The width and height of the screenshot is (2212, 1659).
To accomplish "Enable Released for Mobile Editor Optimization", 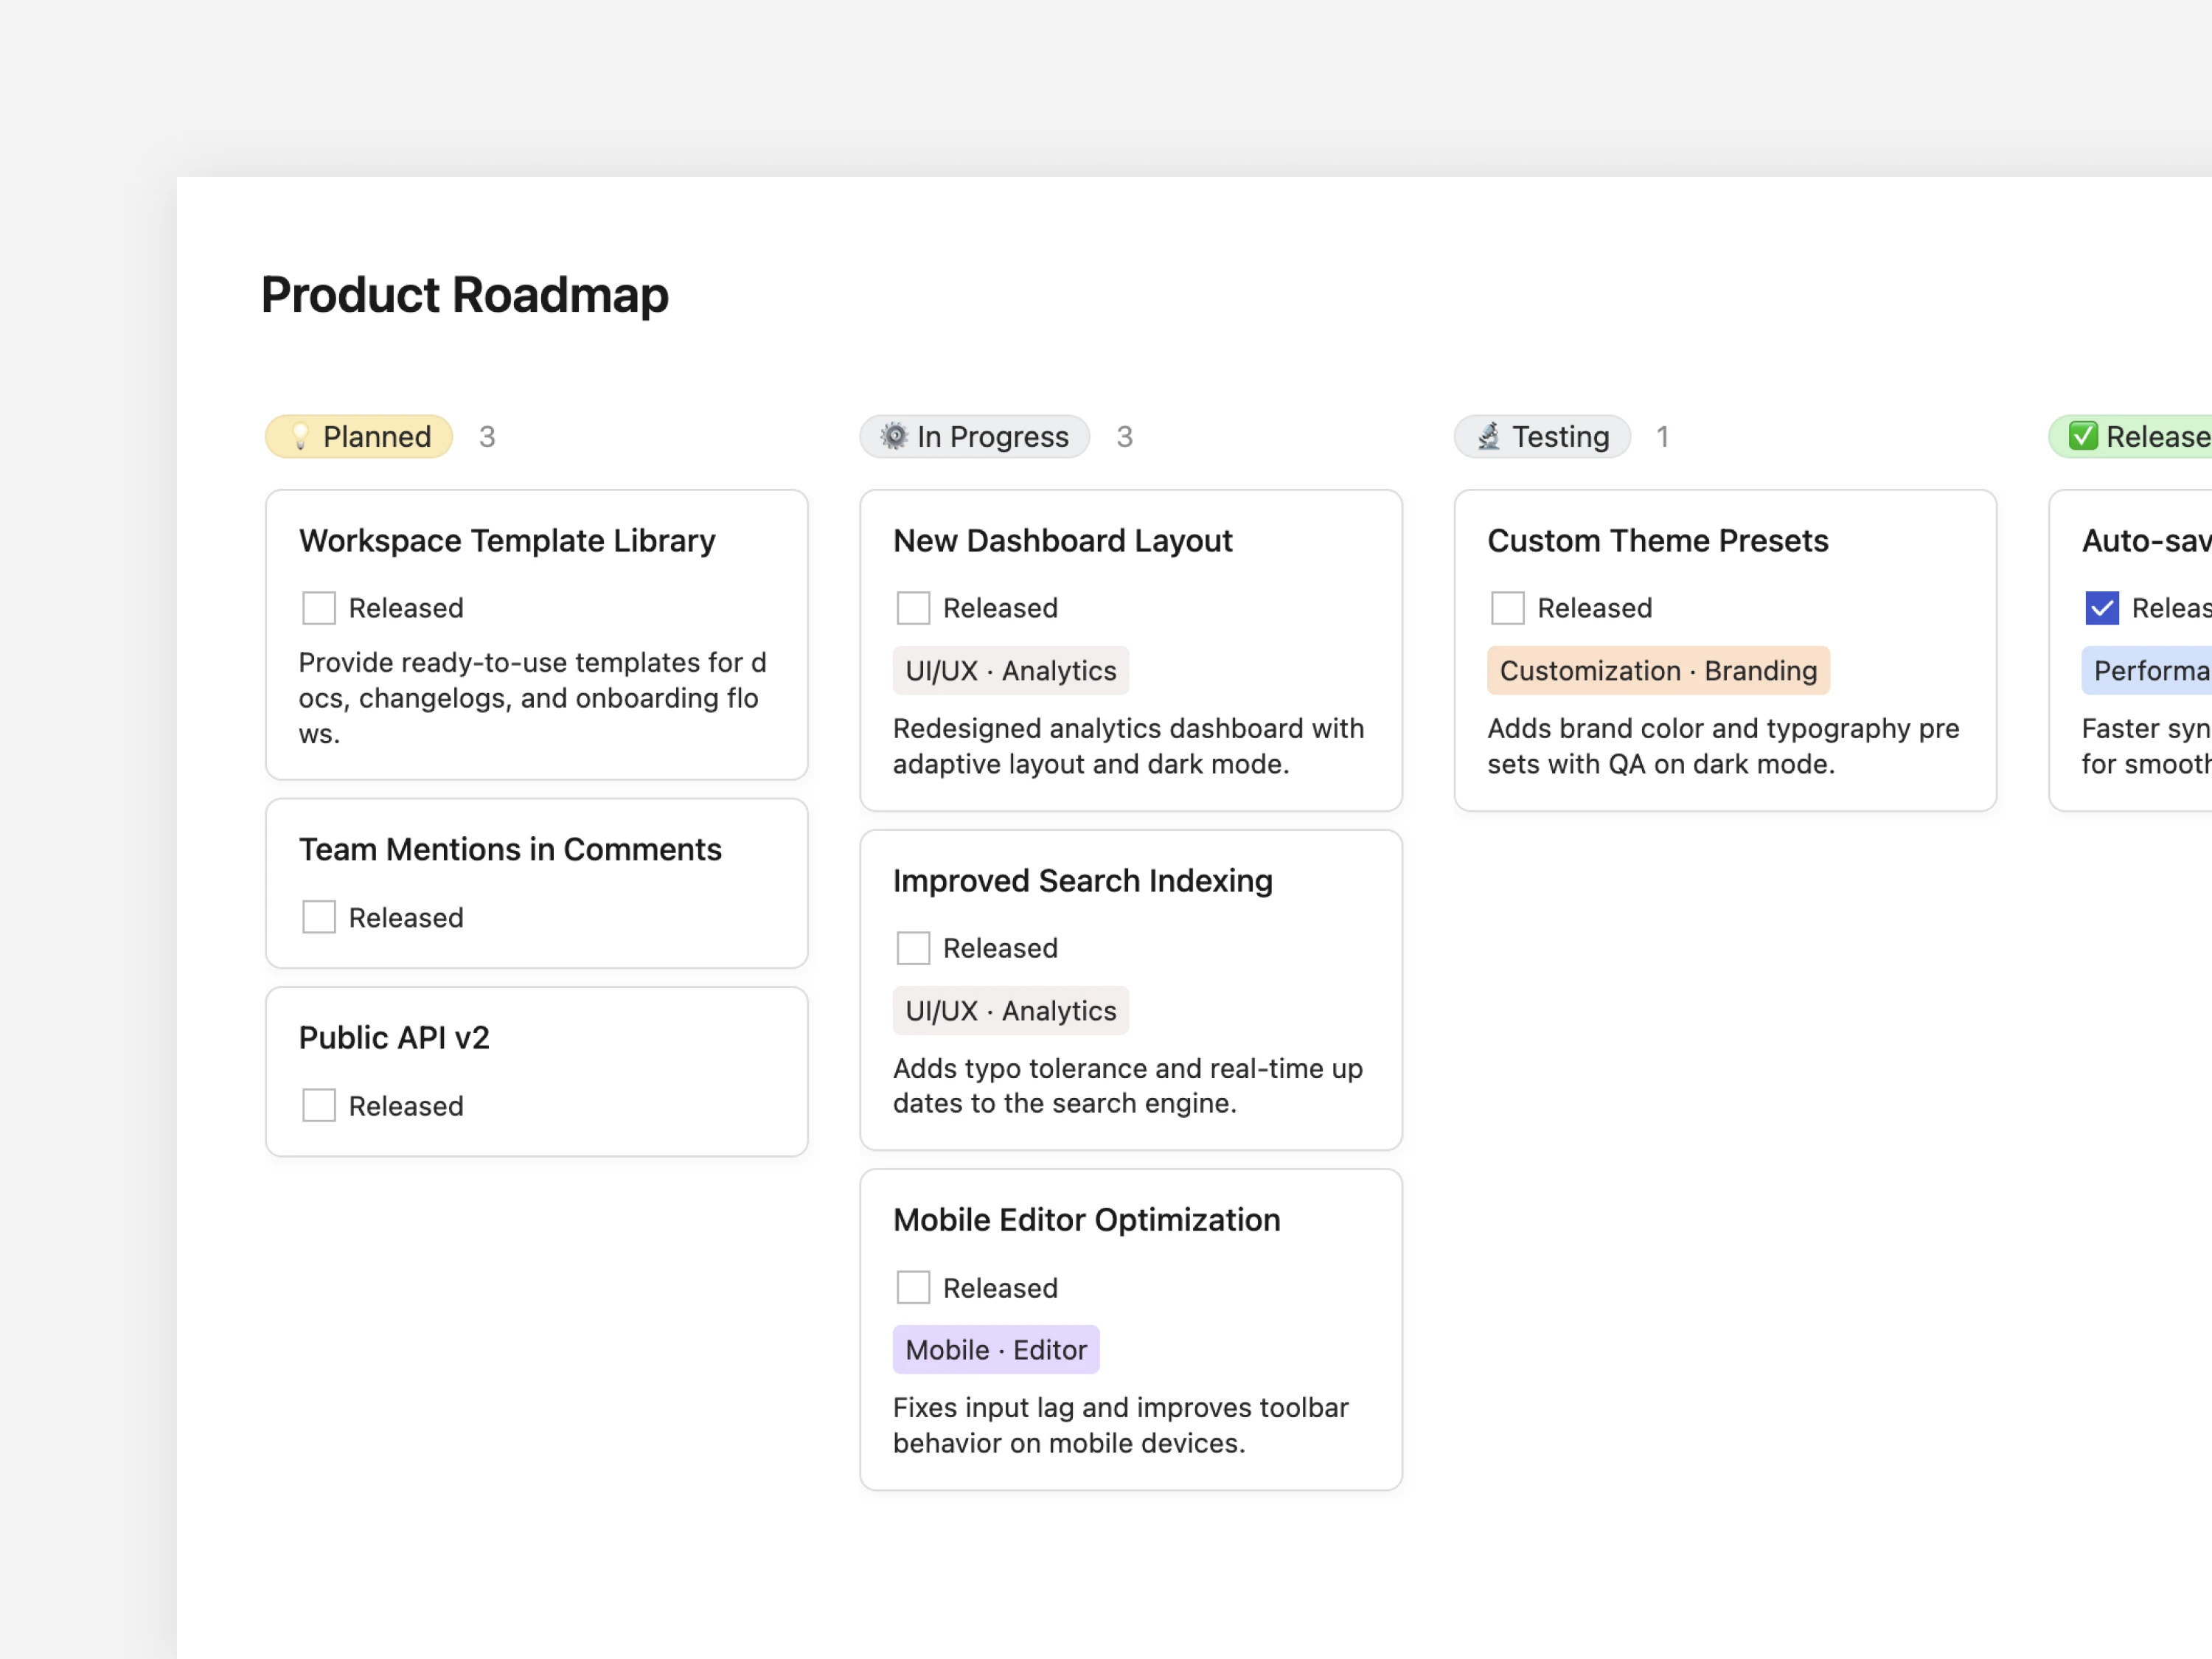I will click(913, 1287).
